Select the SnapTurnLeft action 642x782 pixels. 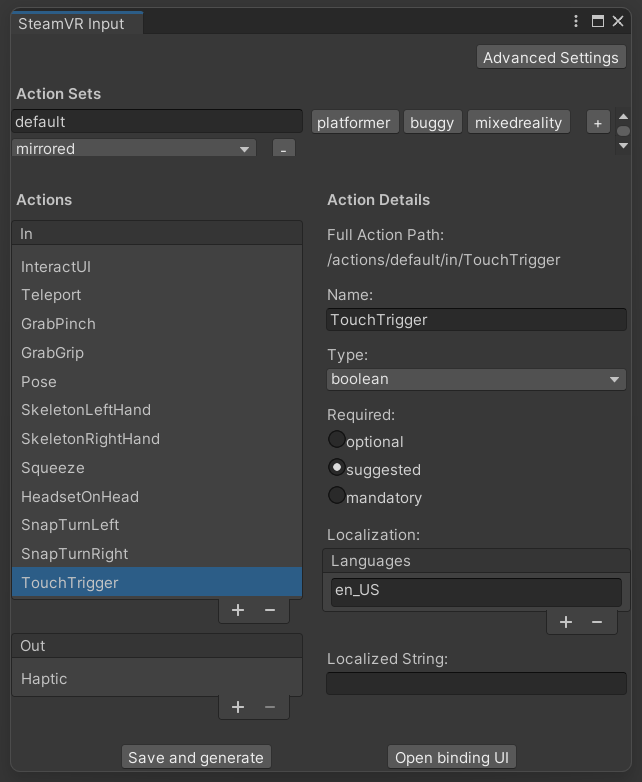click(x=157, y=525)
